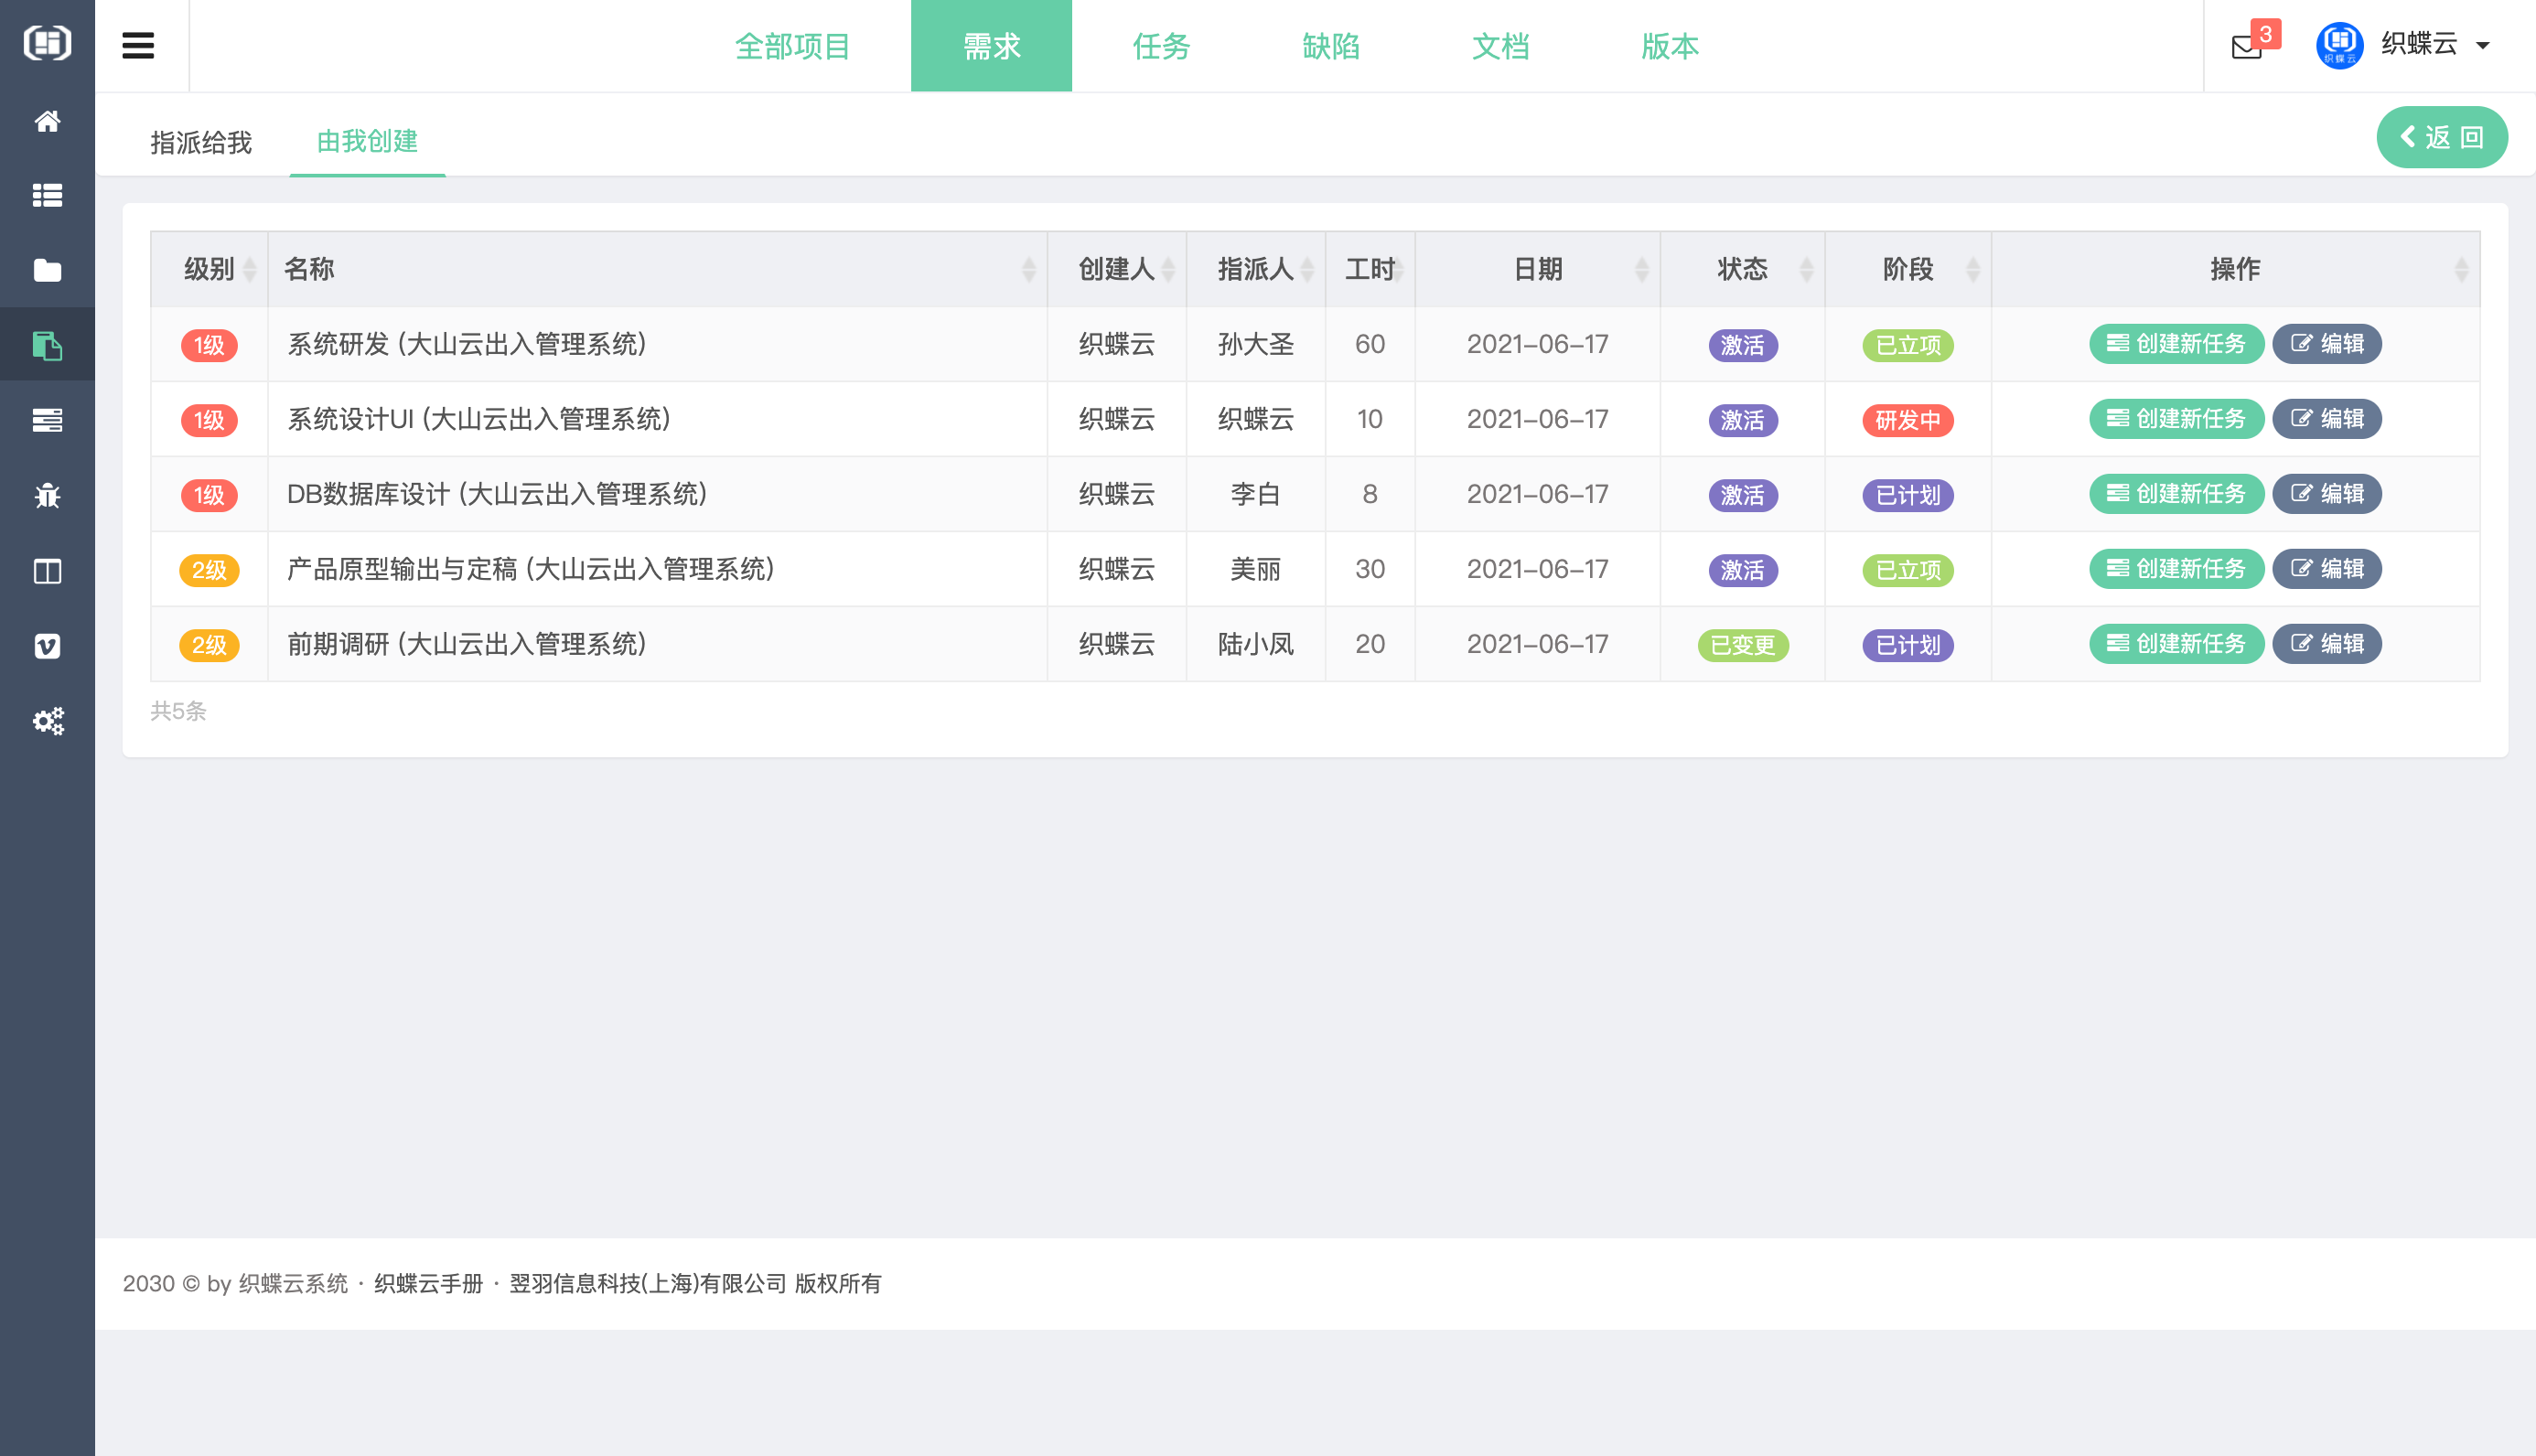2536x1456 pixels.
Task: Click 返回 button
Action: coord(2441,137)
